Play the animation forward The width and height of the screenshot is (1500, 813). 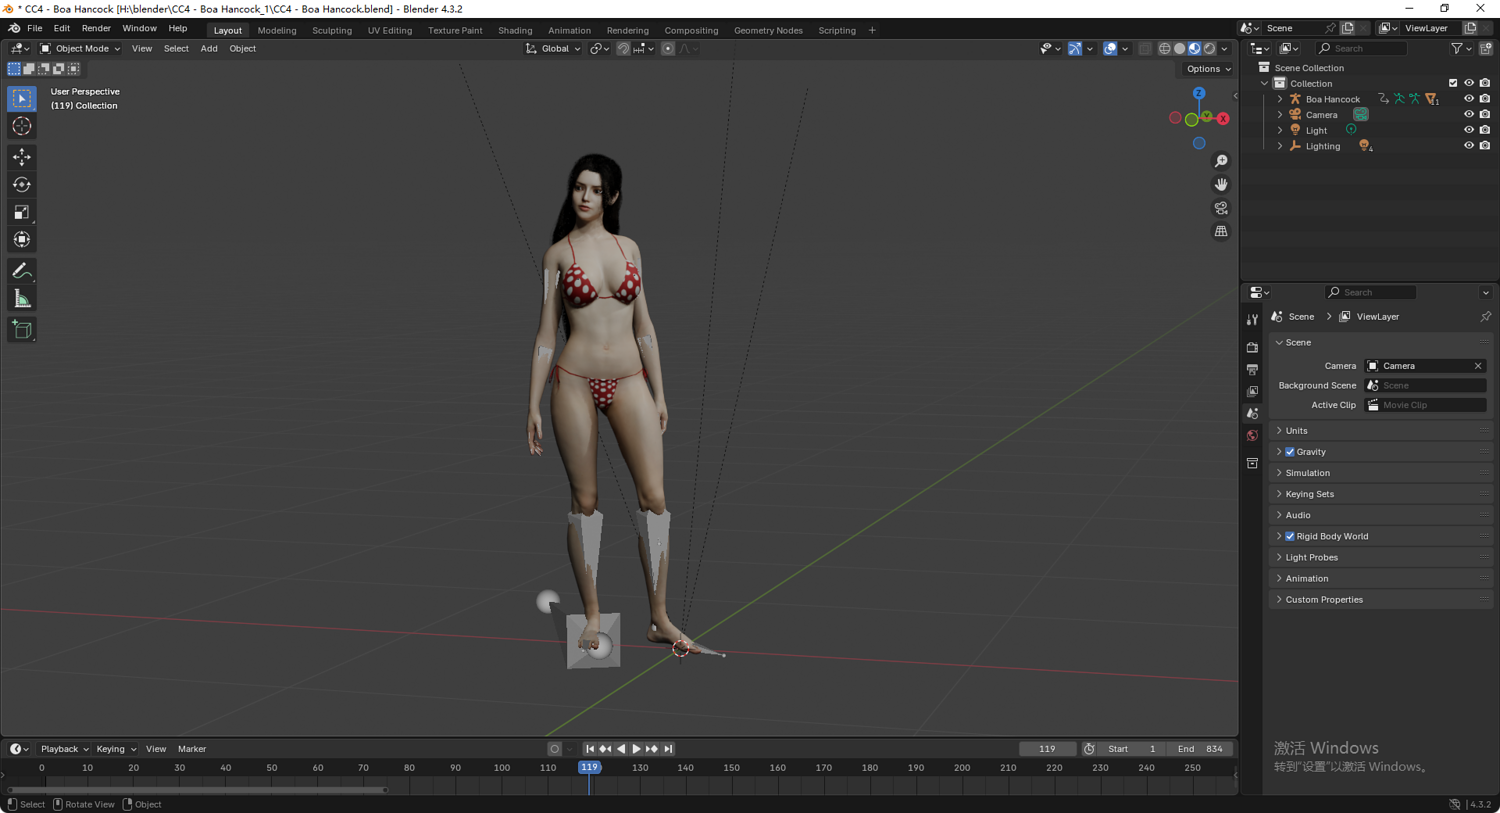click(x=636, y=749)
